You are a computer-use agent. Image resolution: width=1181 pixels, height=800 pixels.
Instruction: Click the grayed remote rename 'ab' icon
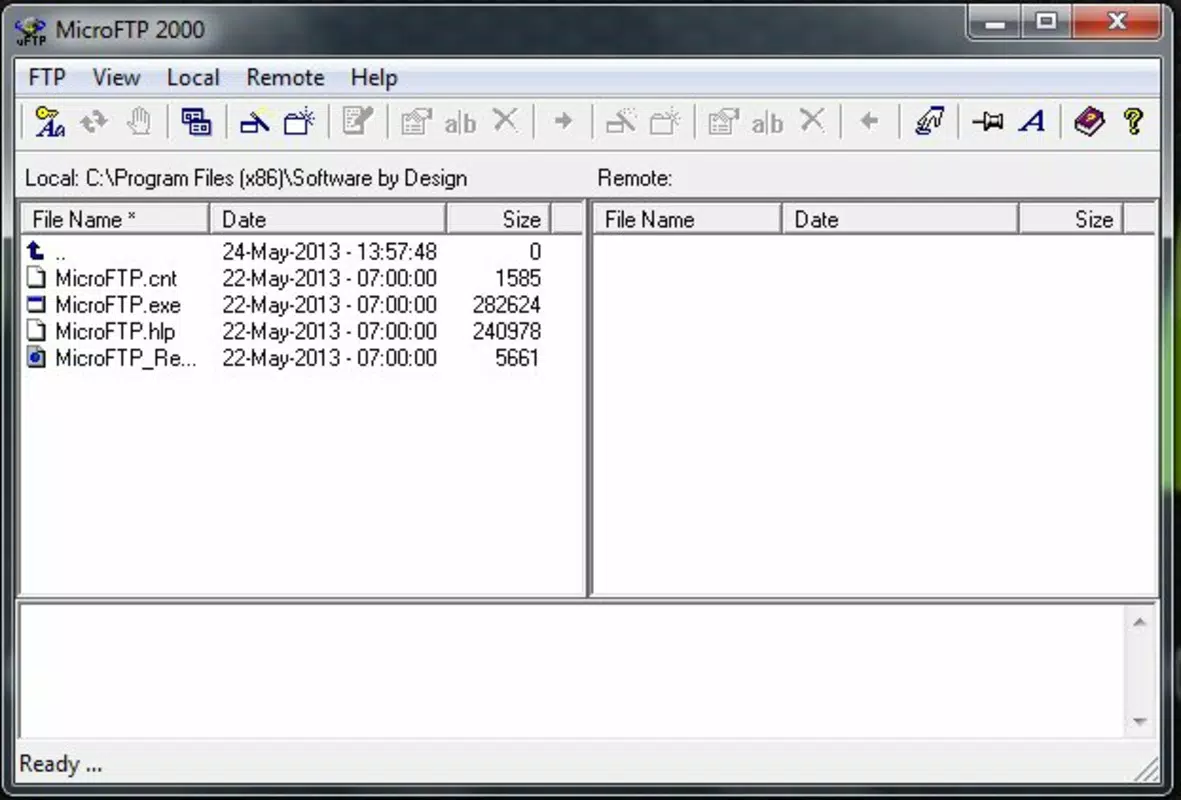[767, 122]
